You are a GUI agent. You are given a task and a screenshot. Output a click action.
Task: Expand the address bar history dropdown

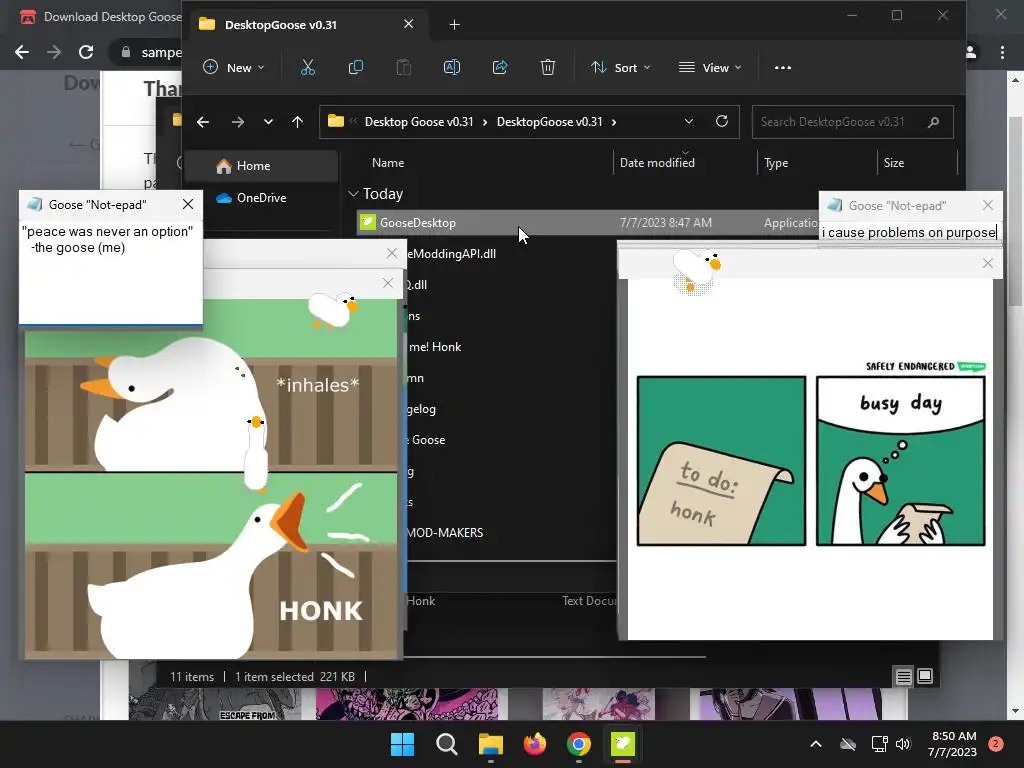click(688, 121)
